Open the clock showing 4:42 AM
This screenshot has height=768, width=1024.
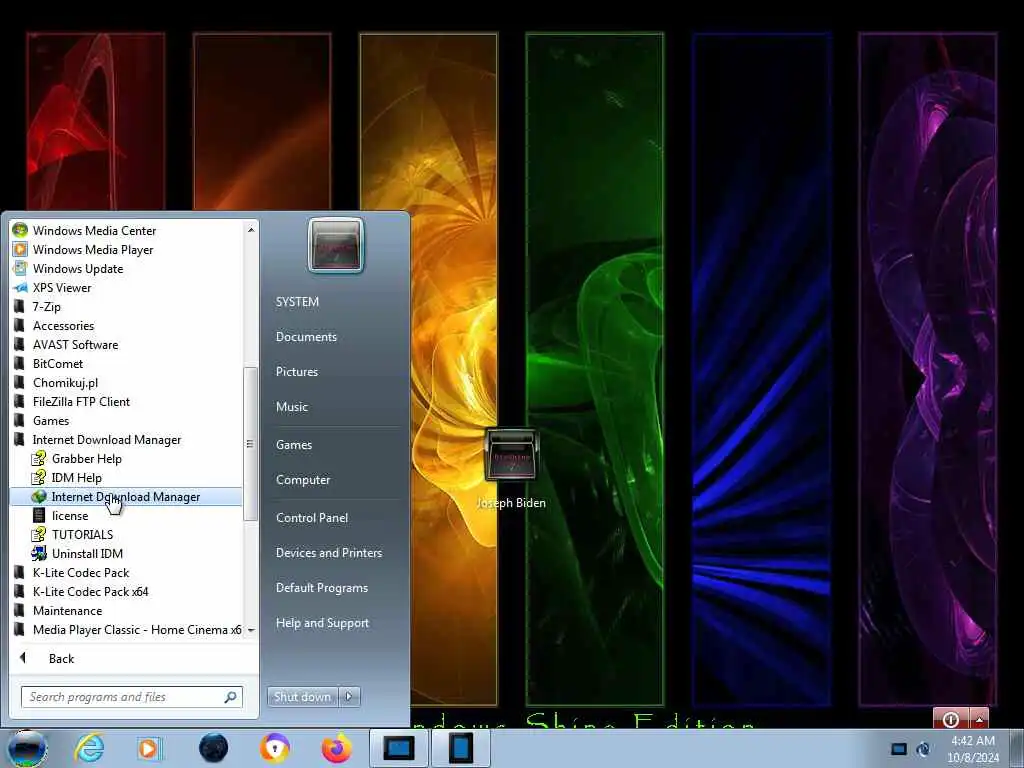(973, 749)
